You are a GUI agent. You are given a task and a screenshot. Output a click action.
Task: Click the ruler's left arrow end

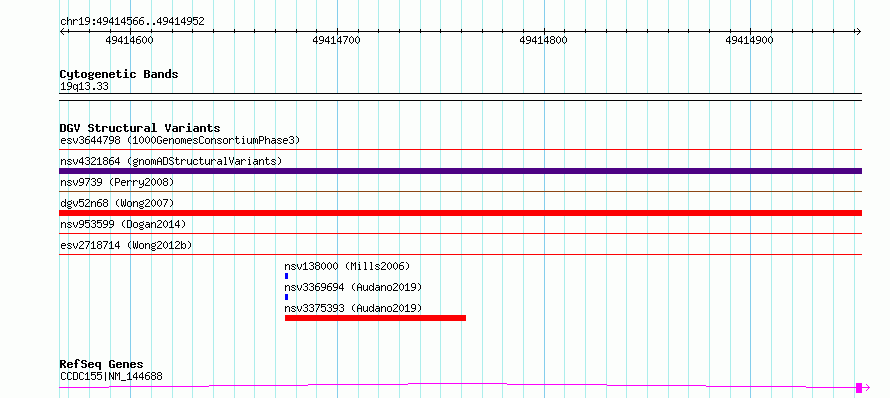pos(62,31)
